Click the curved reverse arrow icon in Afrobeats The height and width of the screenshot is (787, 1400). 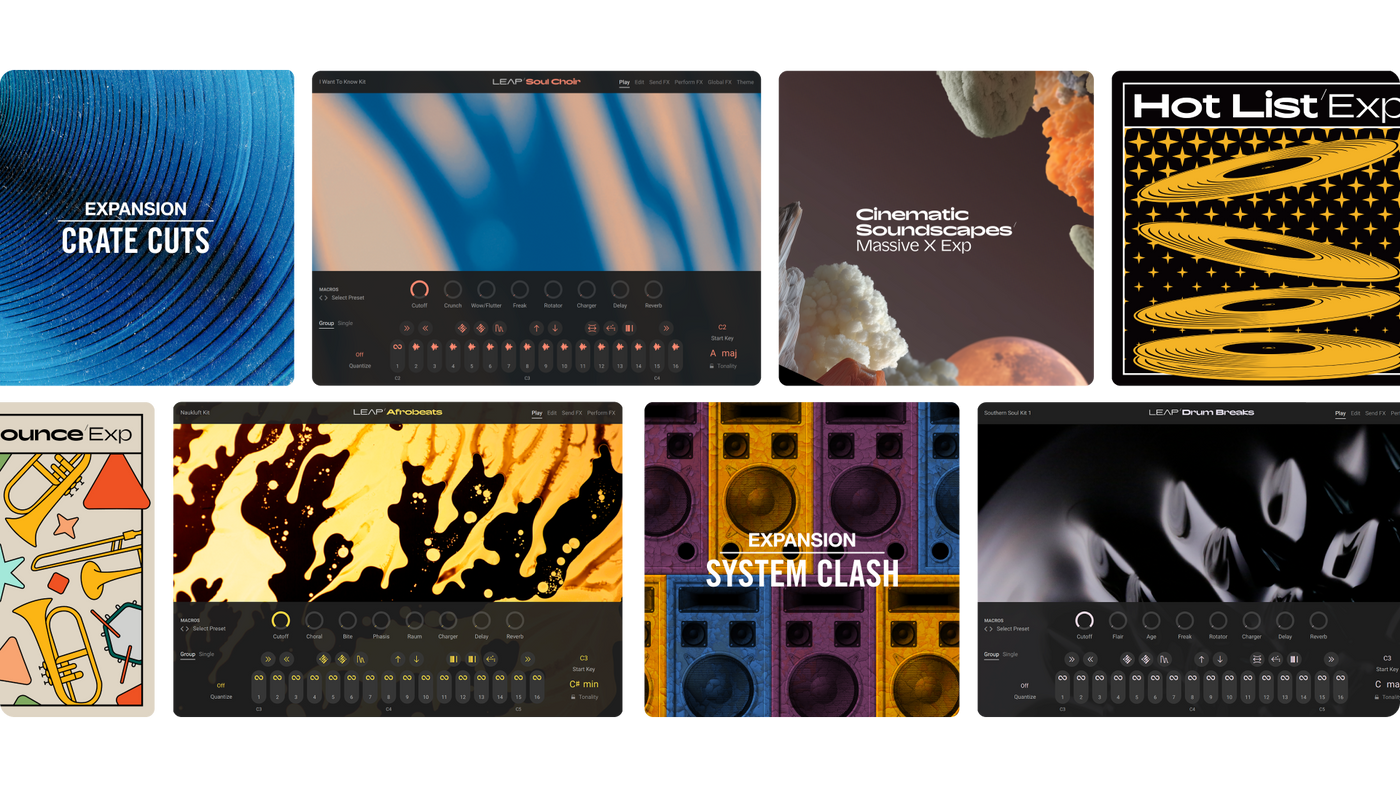[491, 659]
